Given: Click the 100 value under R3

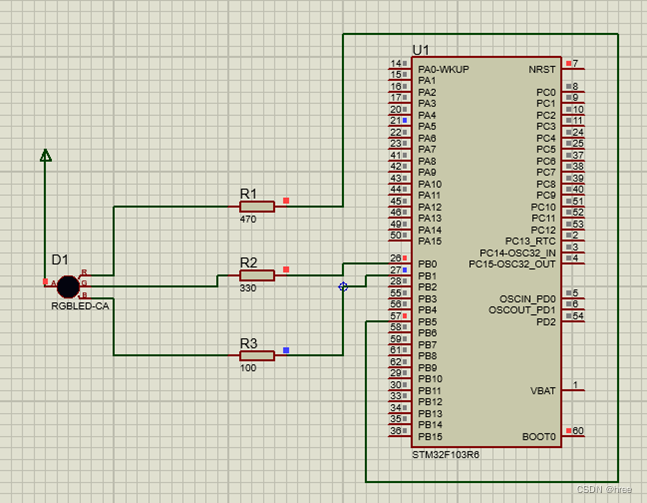Looking at the screenshot, I should (248, 368).
